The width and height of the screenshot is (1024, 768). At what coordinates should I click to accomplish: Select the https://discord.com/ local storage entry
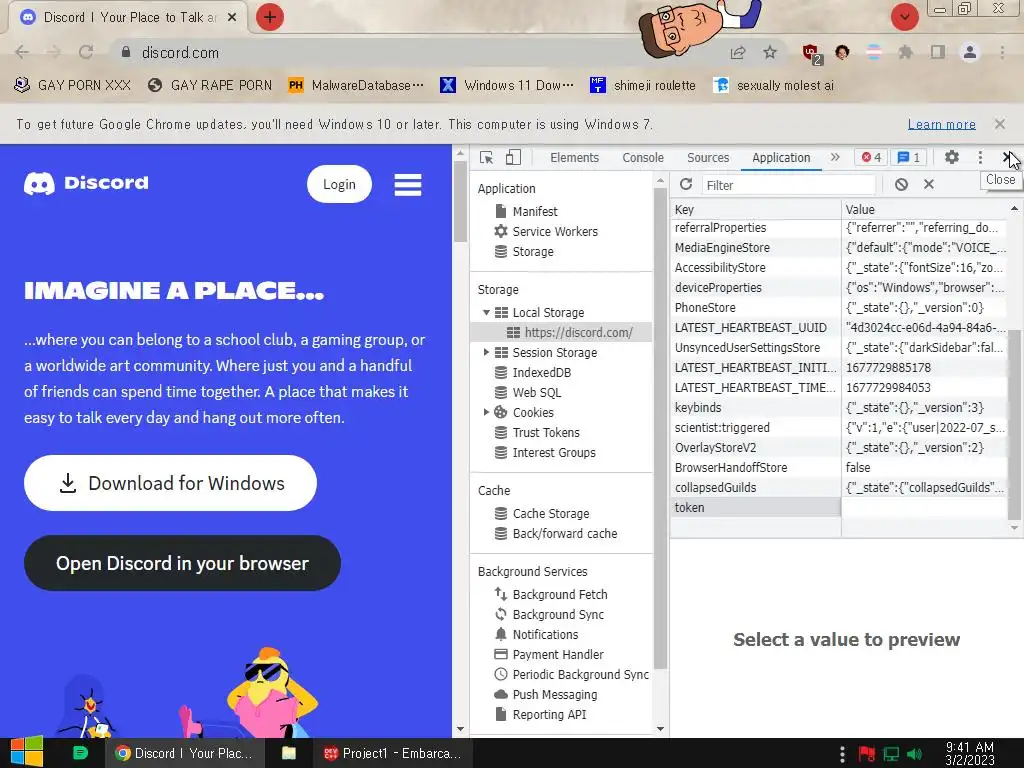[x=562, y=332]
